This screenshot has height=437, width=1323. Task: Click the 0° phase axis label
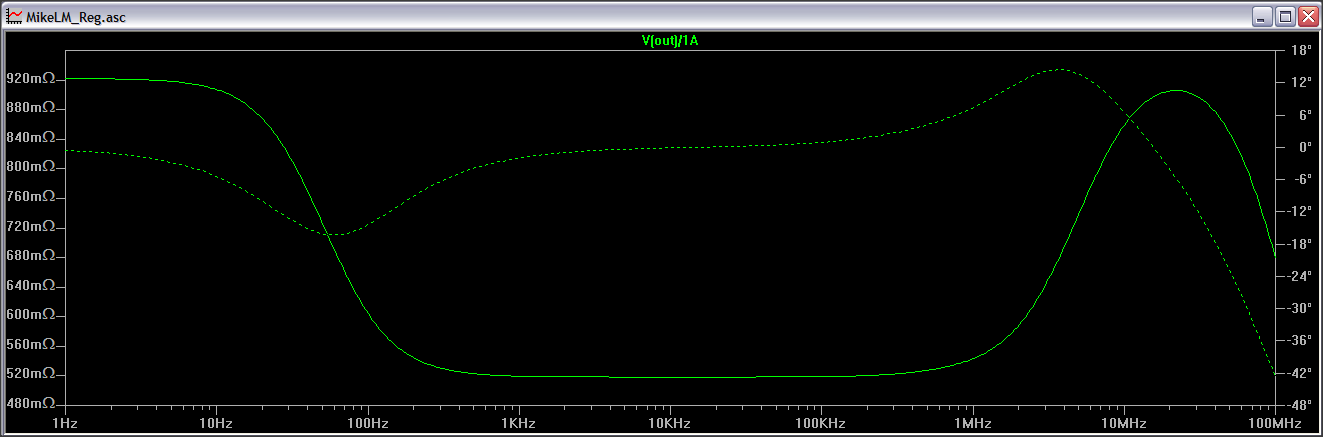[x=1304, y=147]
